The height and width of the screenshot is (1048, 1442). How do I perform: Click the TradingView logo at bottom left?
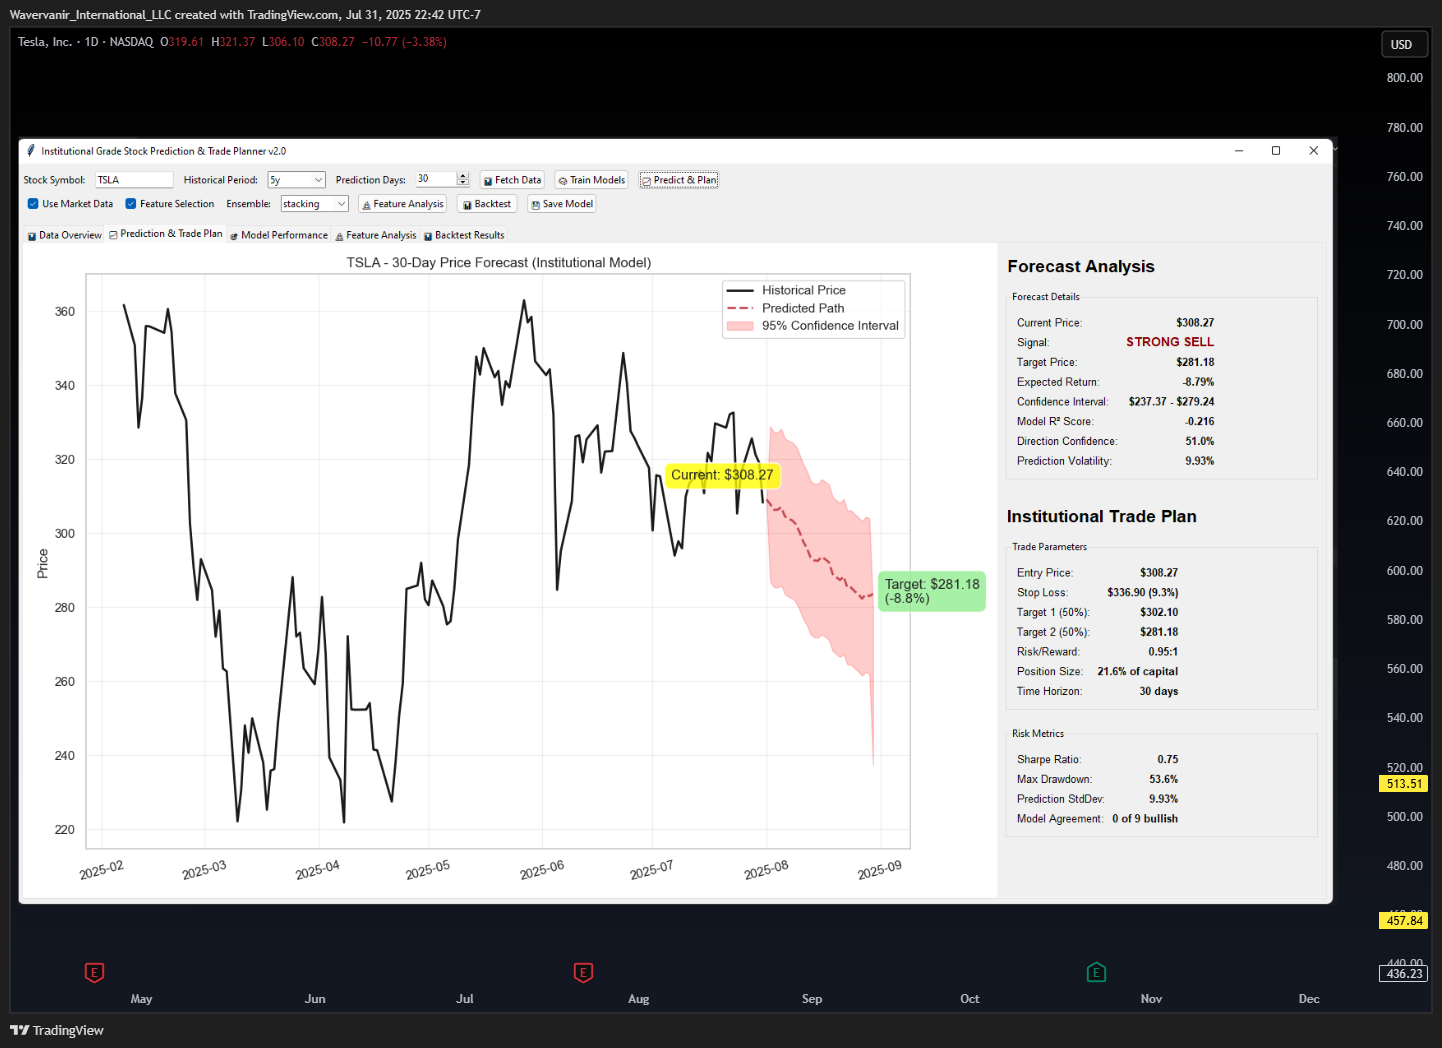click(x=57, y=1030)
